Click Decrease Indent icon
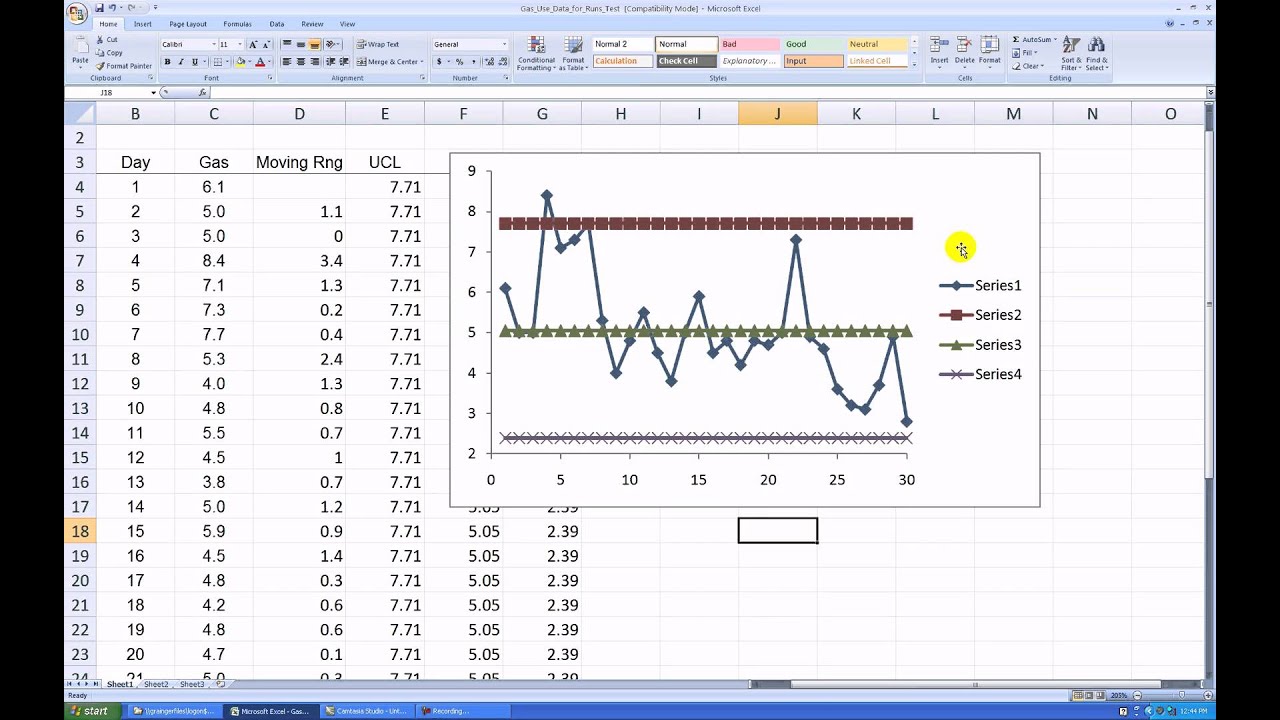The height and width of the screenshot is (720, 1280). coord(331,62)
